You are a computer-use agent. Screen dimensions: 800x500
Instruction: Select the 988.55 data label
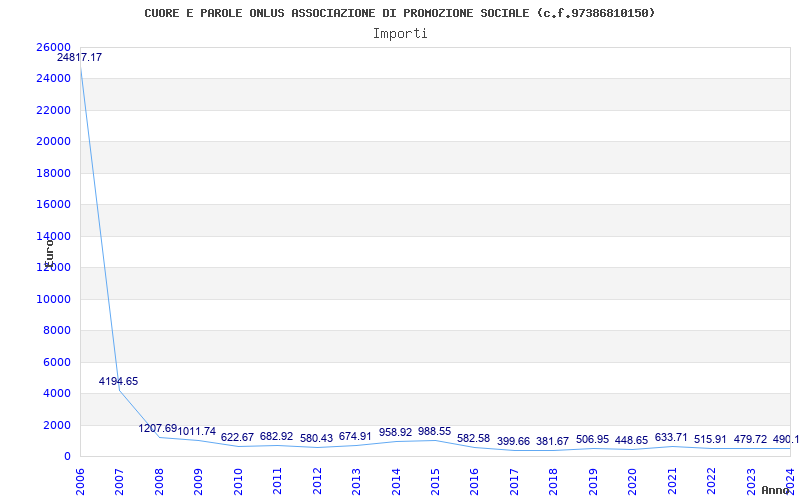click(x=435, y=432)
